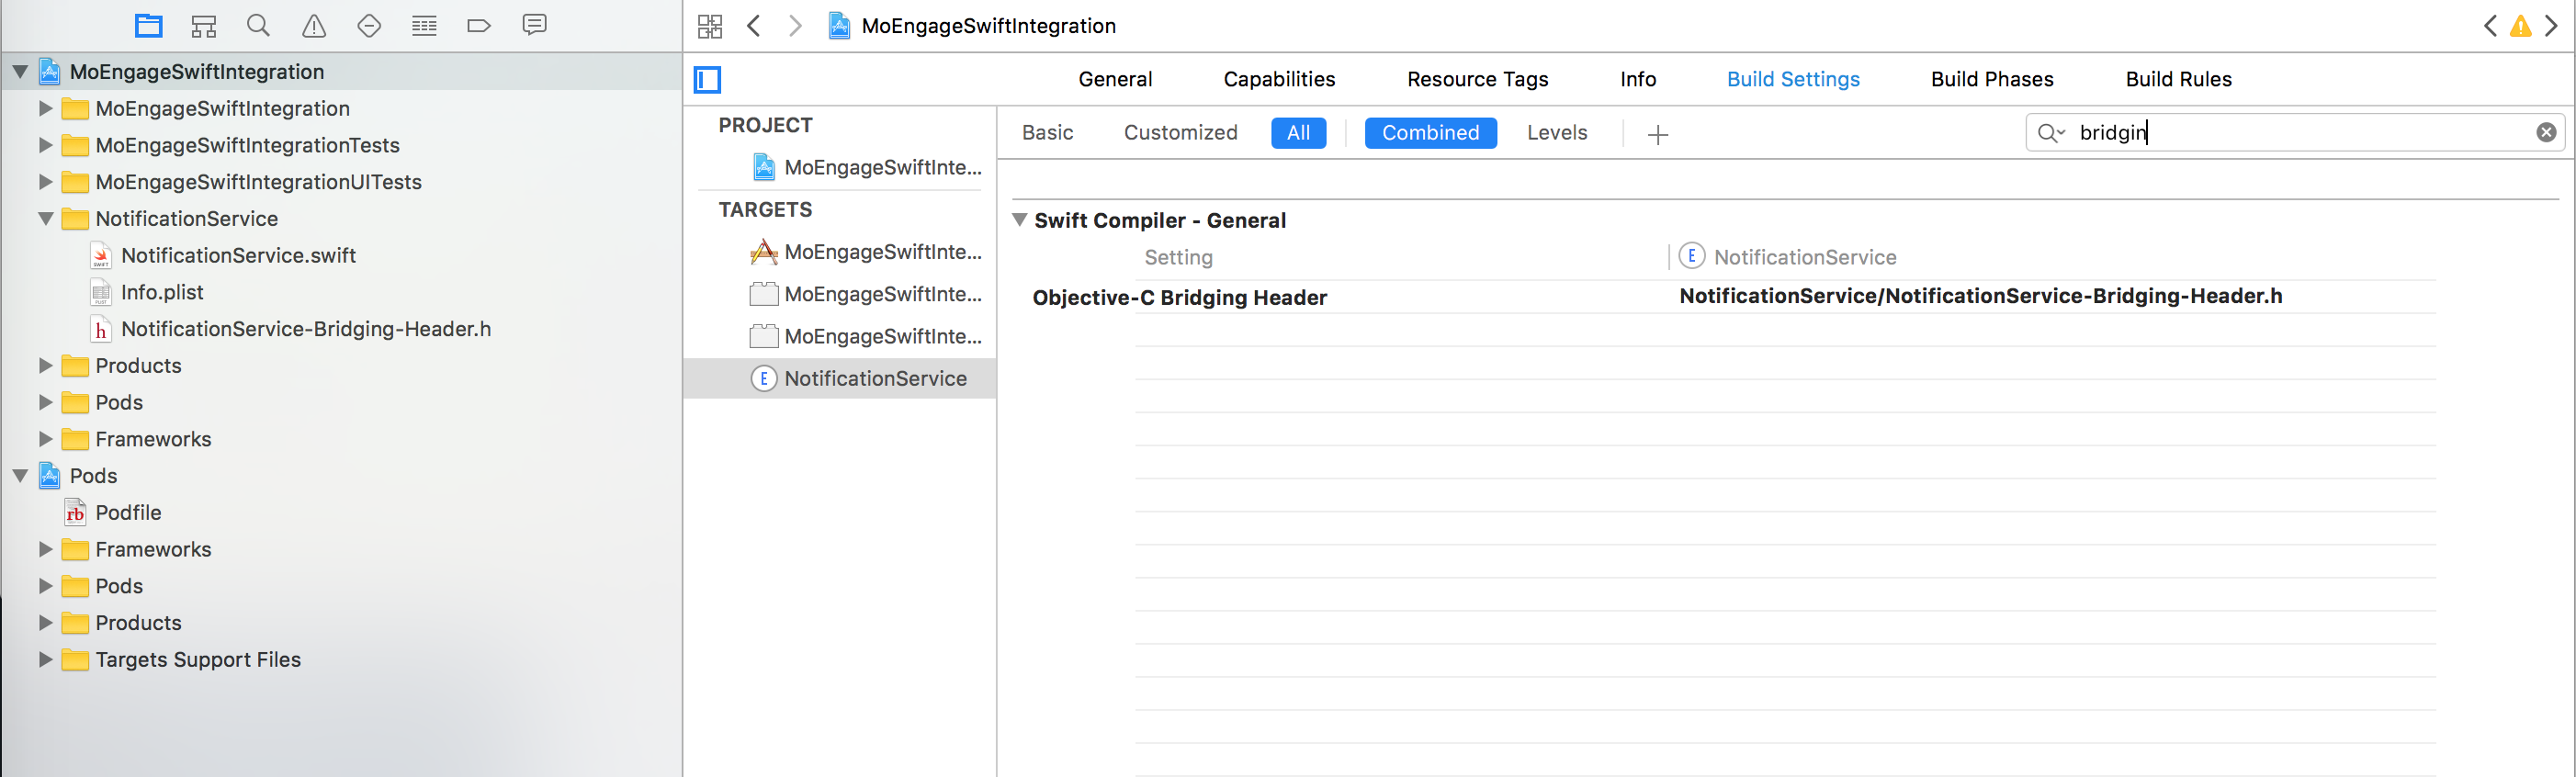Open the Symbol navigator
Image resolution: width=2576 pixels, height=777 pixels.
point(204,25)
